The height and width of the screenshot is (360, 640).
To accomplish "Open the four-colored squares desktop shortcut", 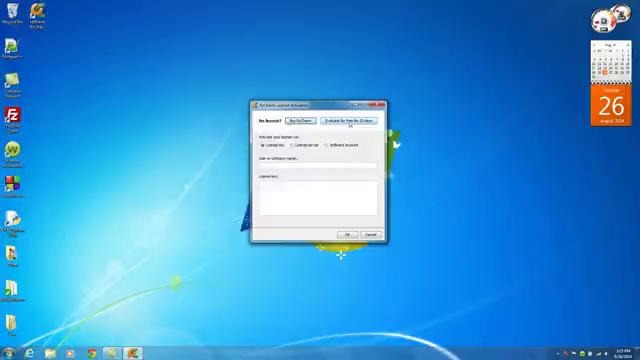I will [12, 187].
